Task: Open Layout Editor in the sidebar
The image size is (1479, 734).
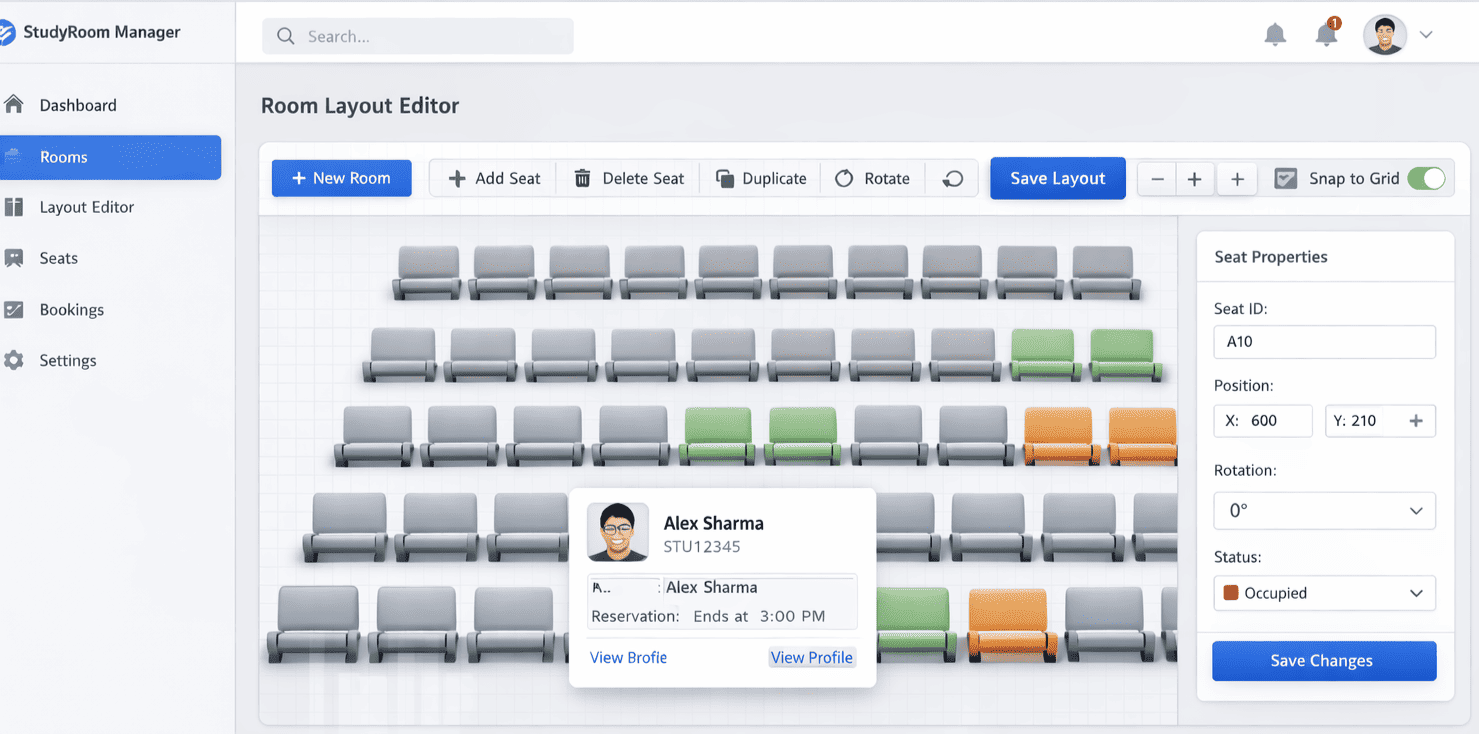Action: click(x=86, y=207)
